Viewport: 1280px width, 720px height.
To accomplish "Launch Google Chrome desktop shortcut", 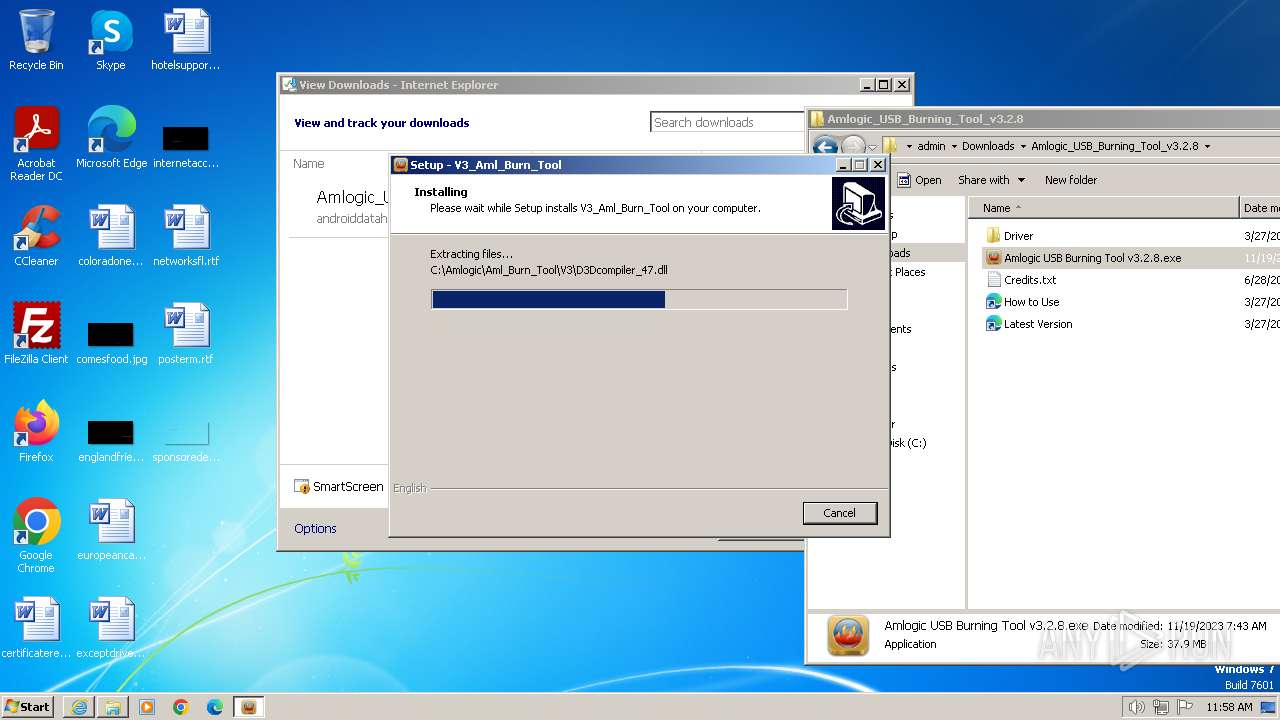I will click(36, 536).
